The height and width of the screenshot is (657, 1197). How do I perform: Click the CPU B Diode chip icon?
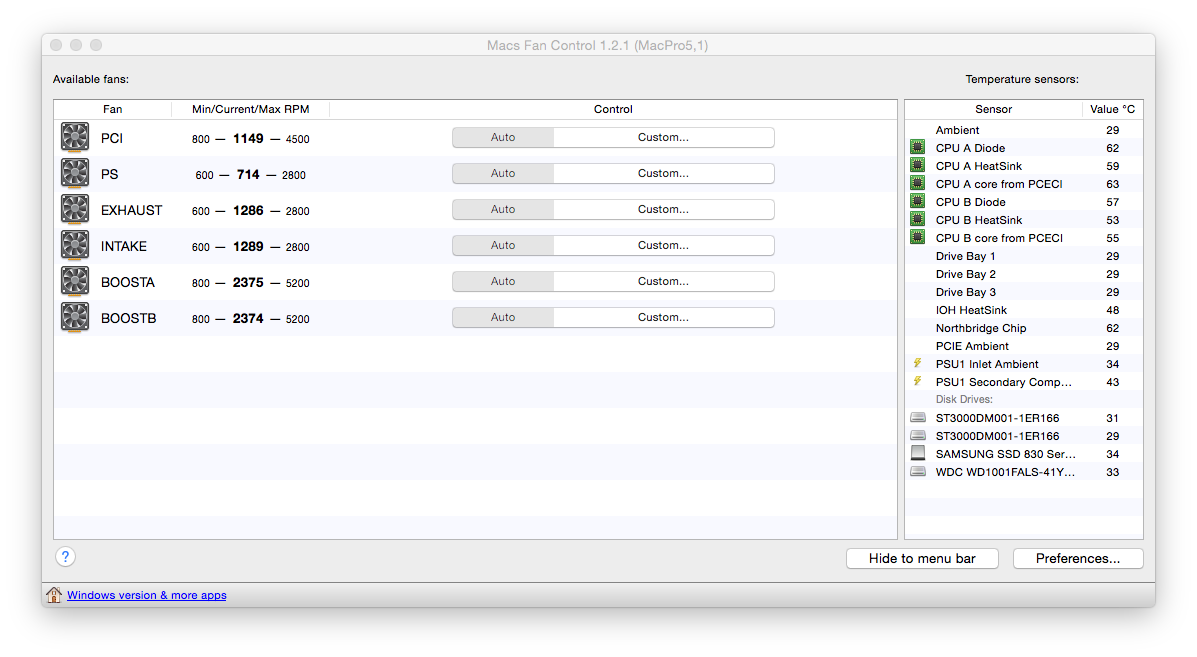[918, 201]
